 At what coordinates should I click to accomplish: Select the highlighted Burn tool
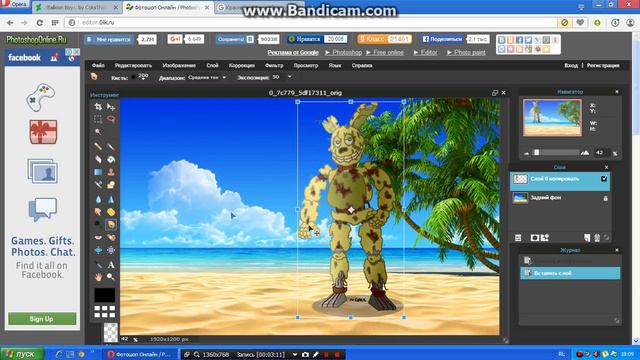111,224
